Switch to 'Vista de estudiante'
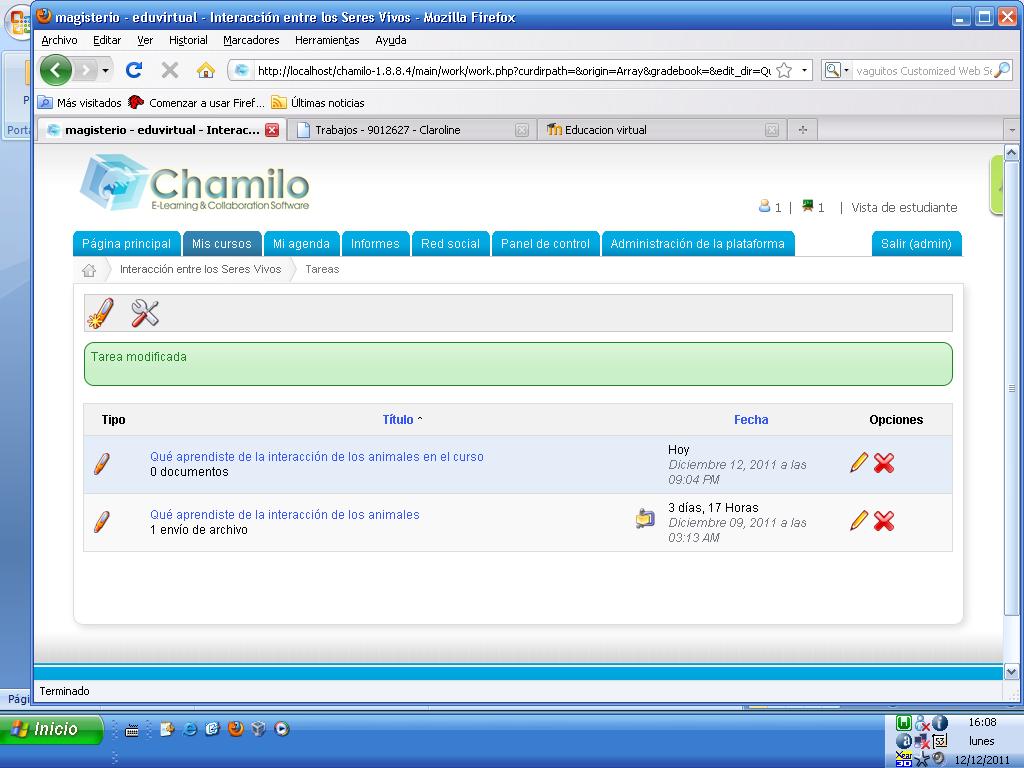 pos(904,208)
